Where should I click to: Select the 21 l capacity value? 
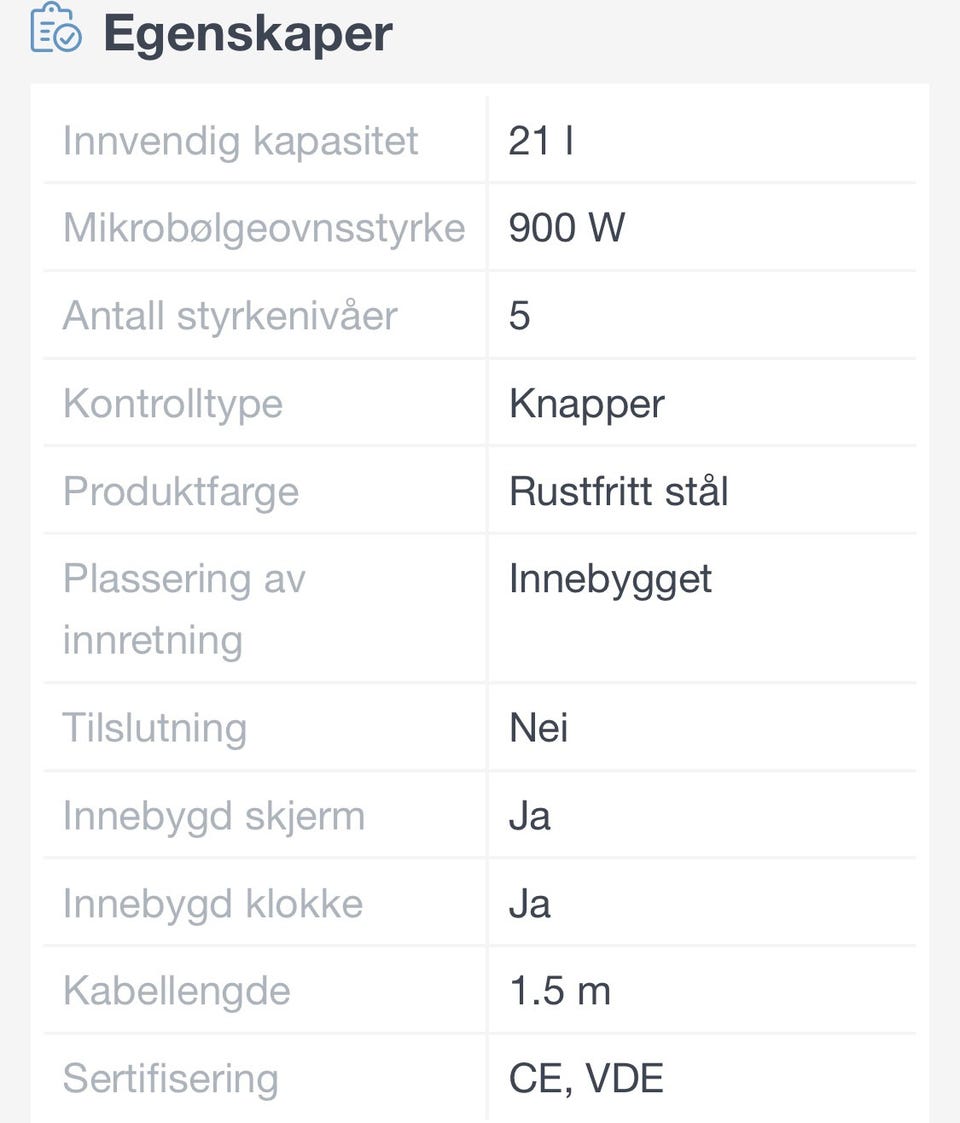coord(541,140)
